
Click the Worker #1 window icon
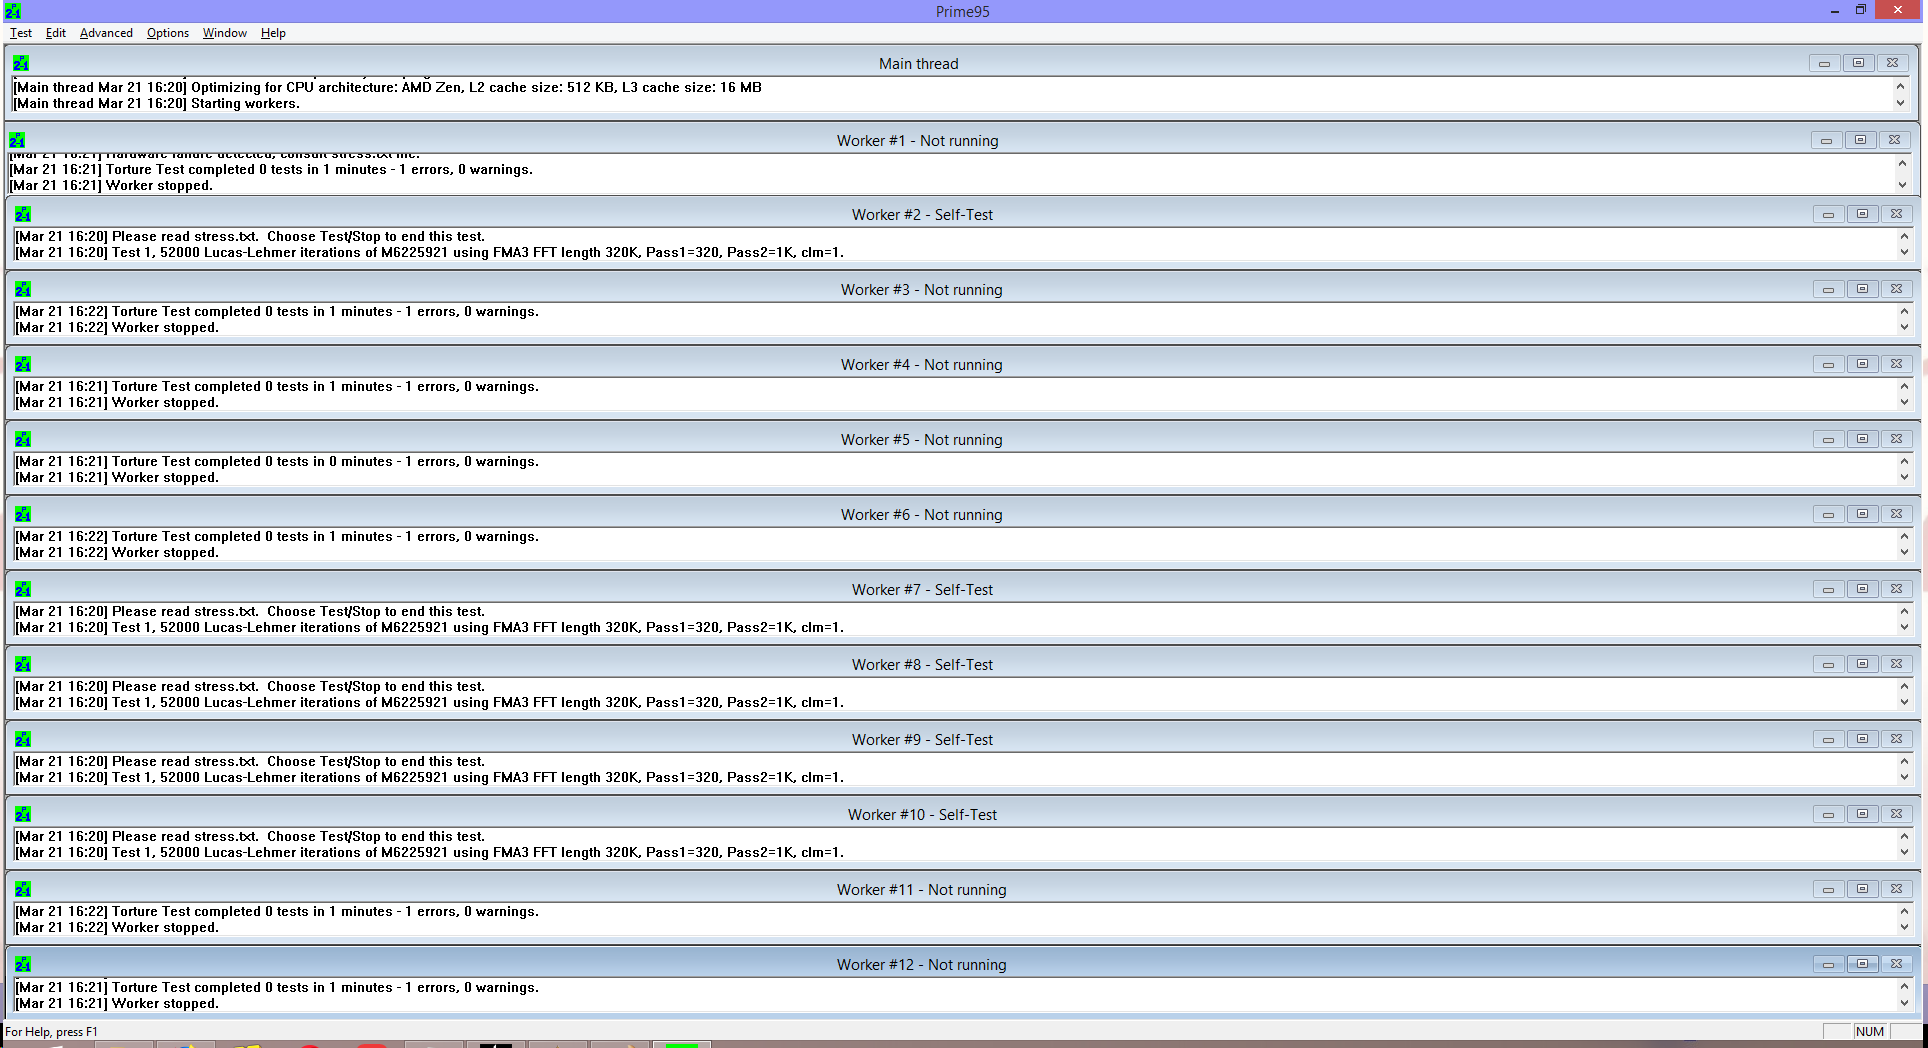tap(17, 140)
